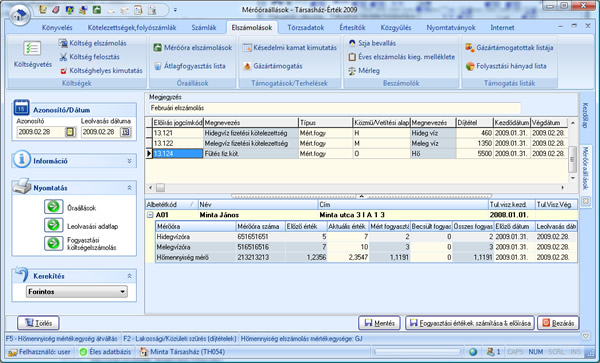600x363 pixels.
Task: Expand the Információ panel
Action: pos(129,161)
